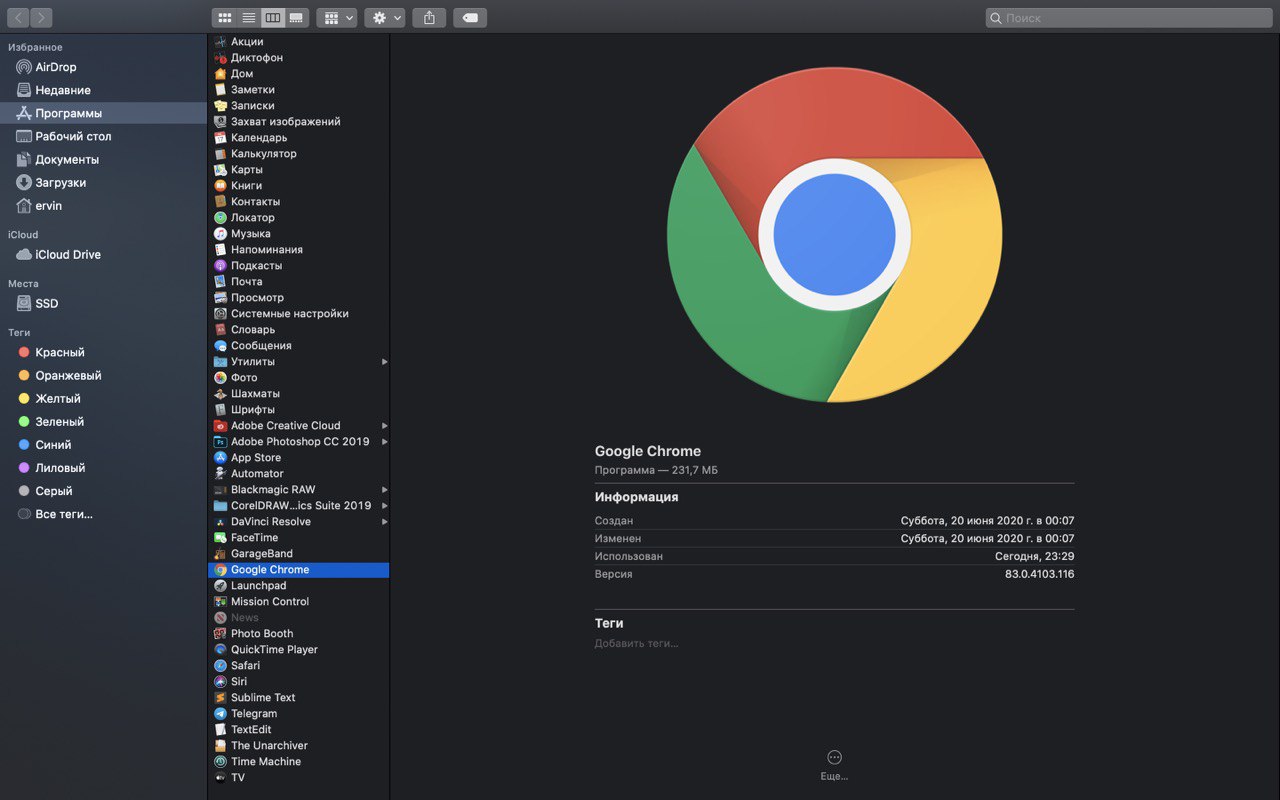
Task: Click into the Поиск search field
Action: [x=1129, y=17]
